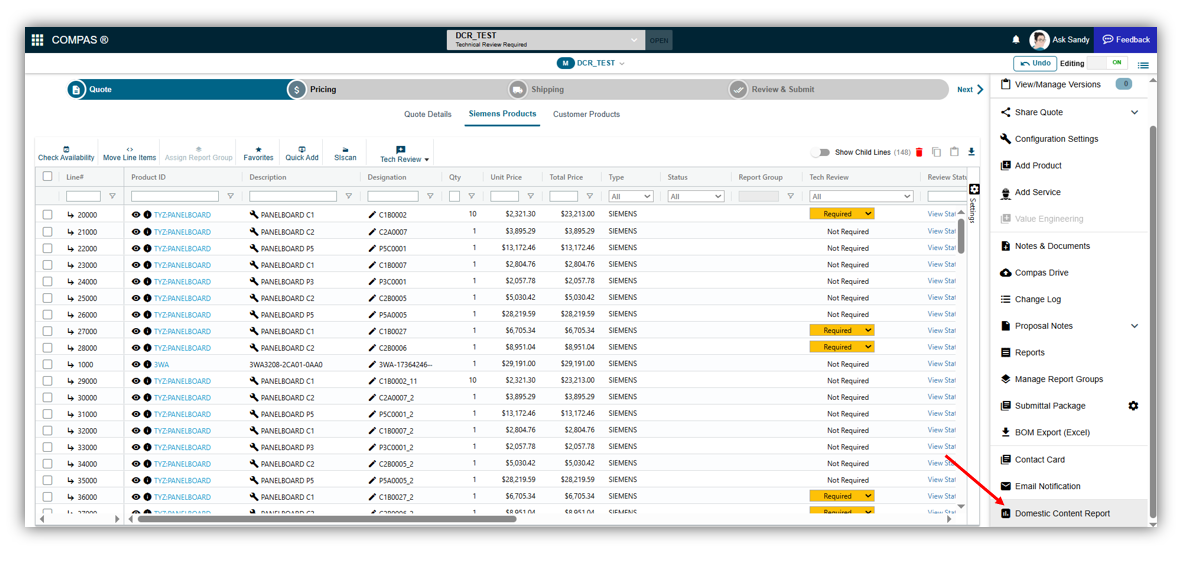The width and height of the screenshot is (1194, 561).
Task: Open the Tech Review filter All dropdown
Action: 861,196
